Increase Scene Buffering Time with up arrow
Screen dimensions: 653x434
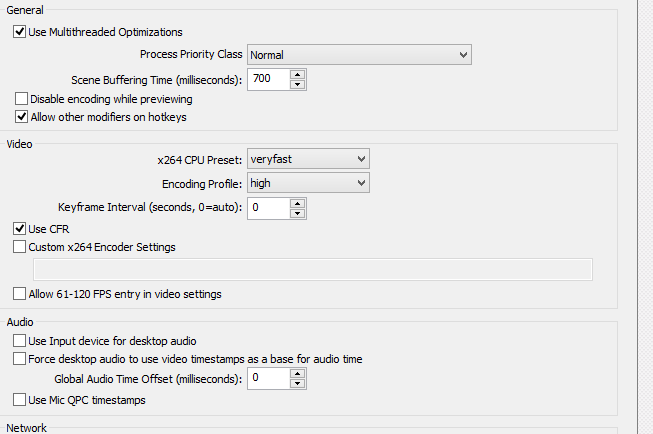(297, 75)
